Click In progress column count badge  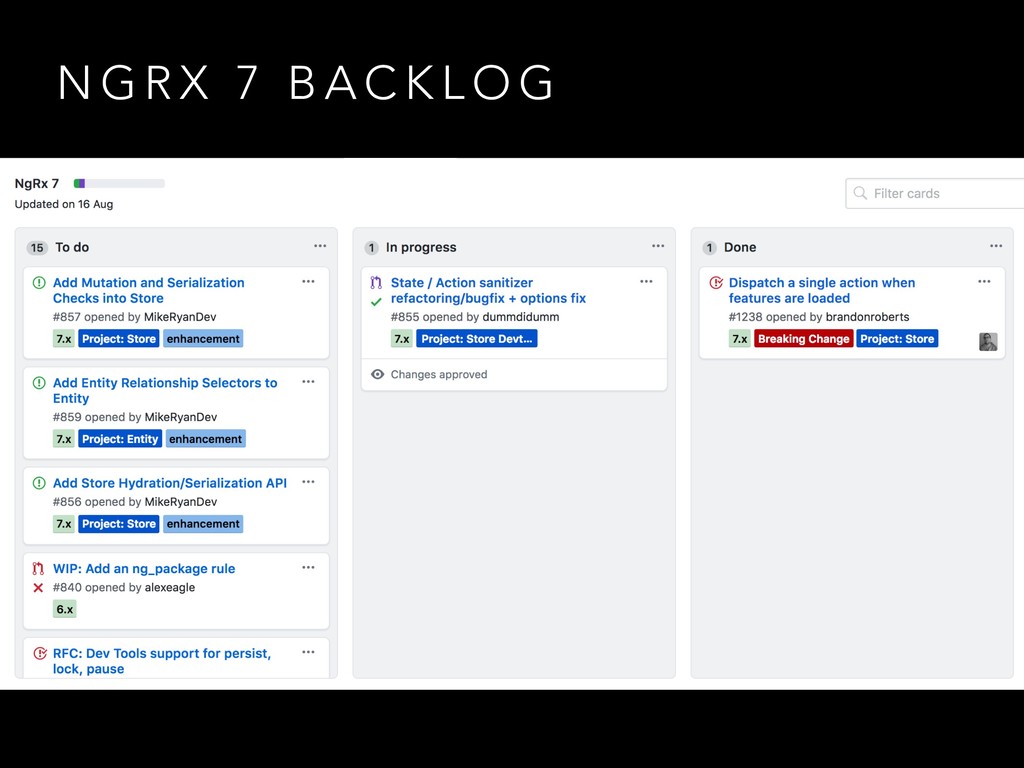click(x=372, y=248)
